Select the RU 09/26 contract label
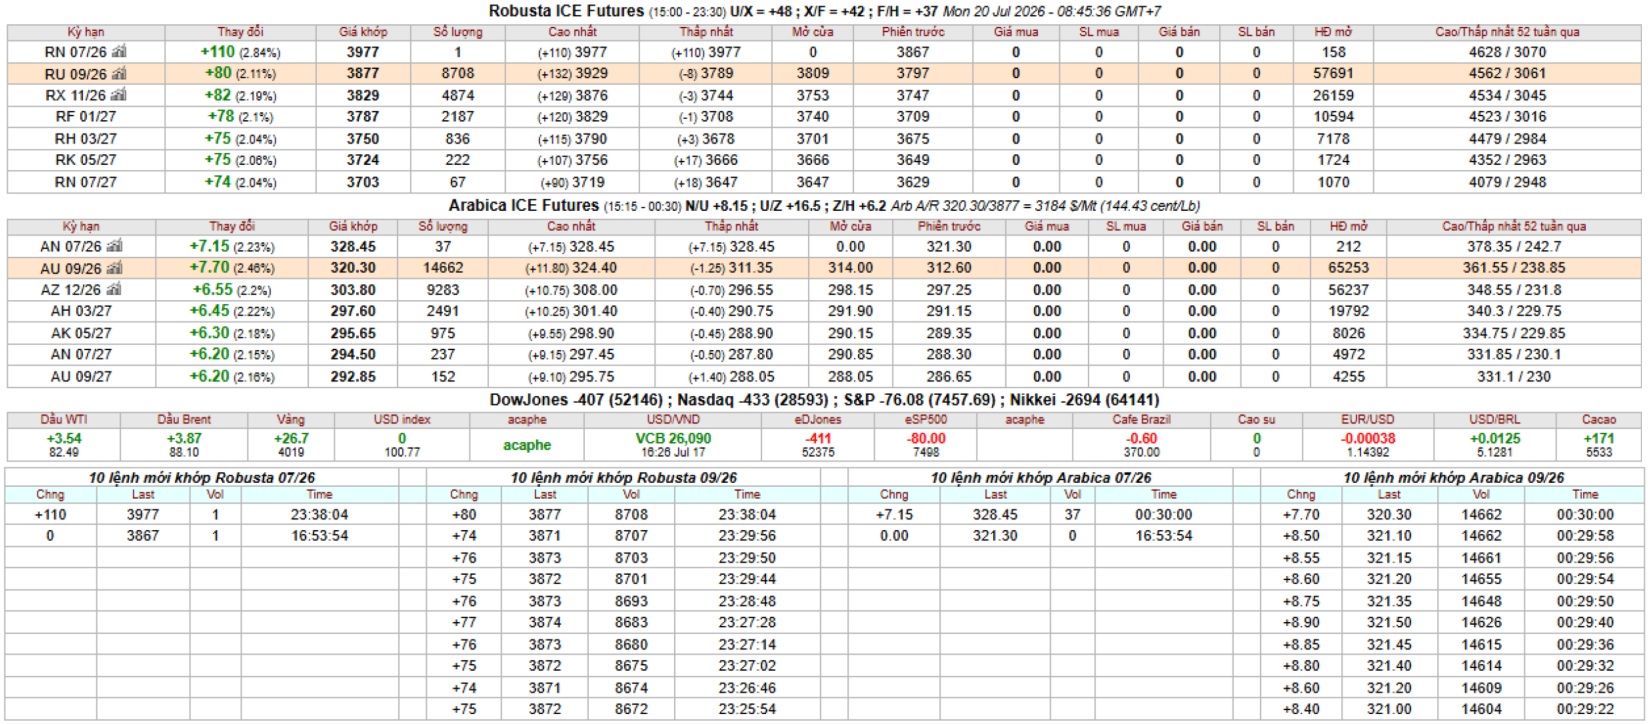This screenshot has height=724, width=1648. [x=75, y=74]
